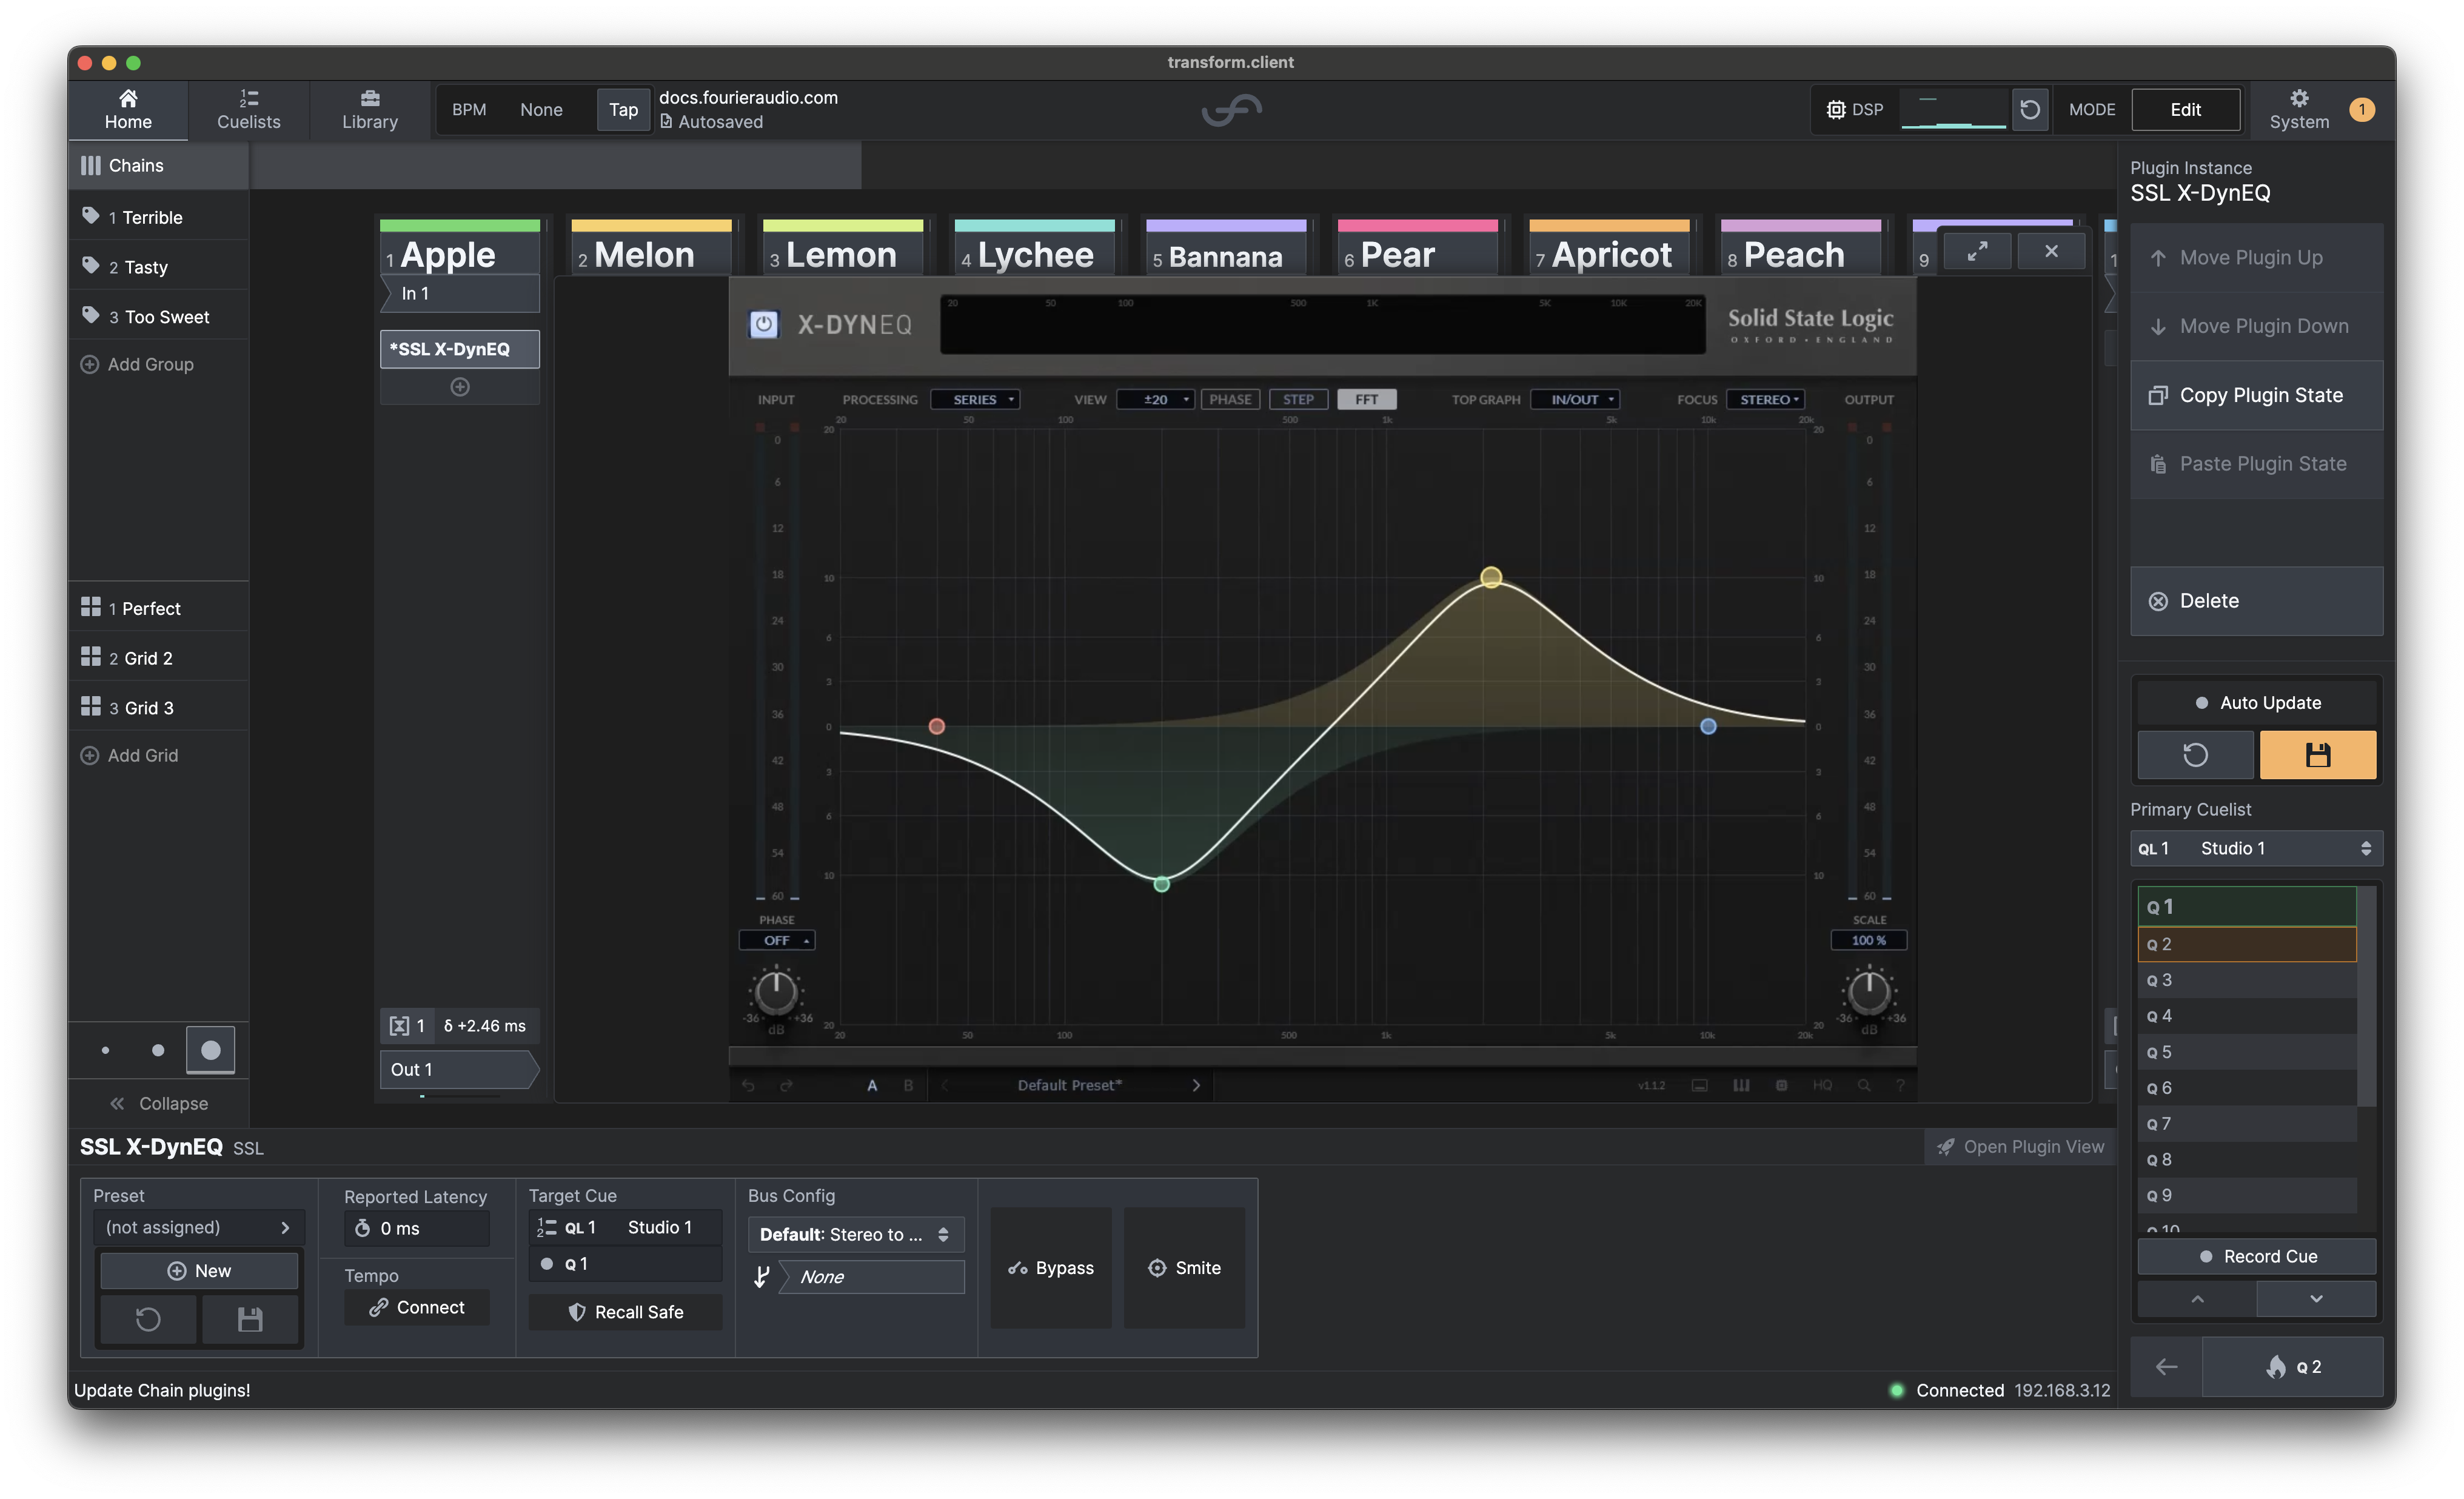
Task: Fire cue Q 2 button
Action: click(x=2293, y=1366)
